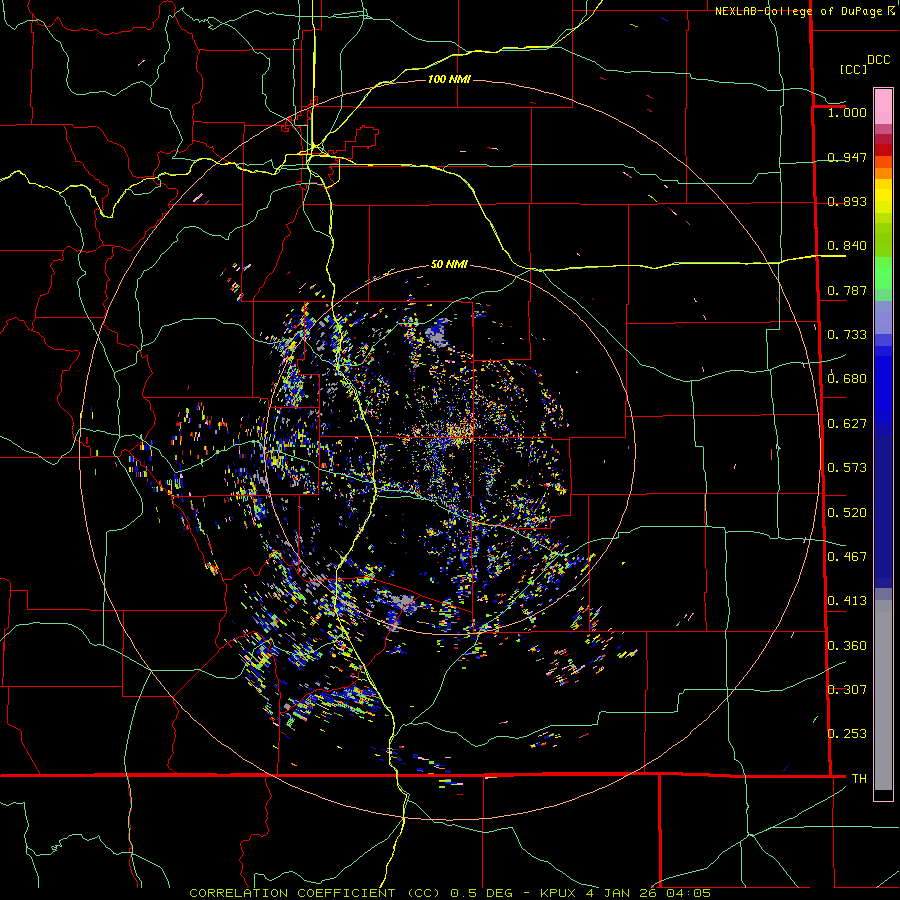900x900 pixels.
Task: Pick the yellow segment of the color bar
Action: click(883, 196)
